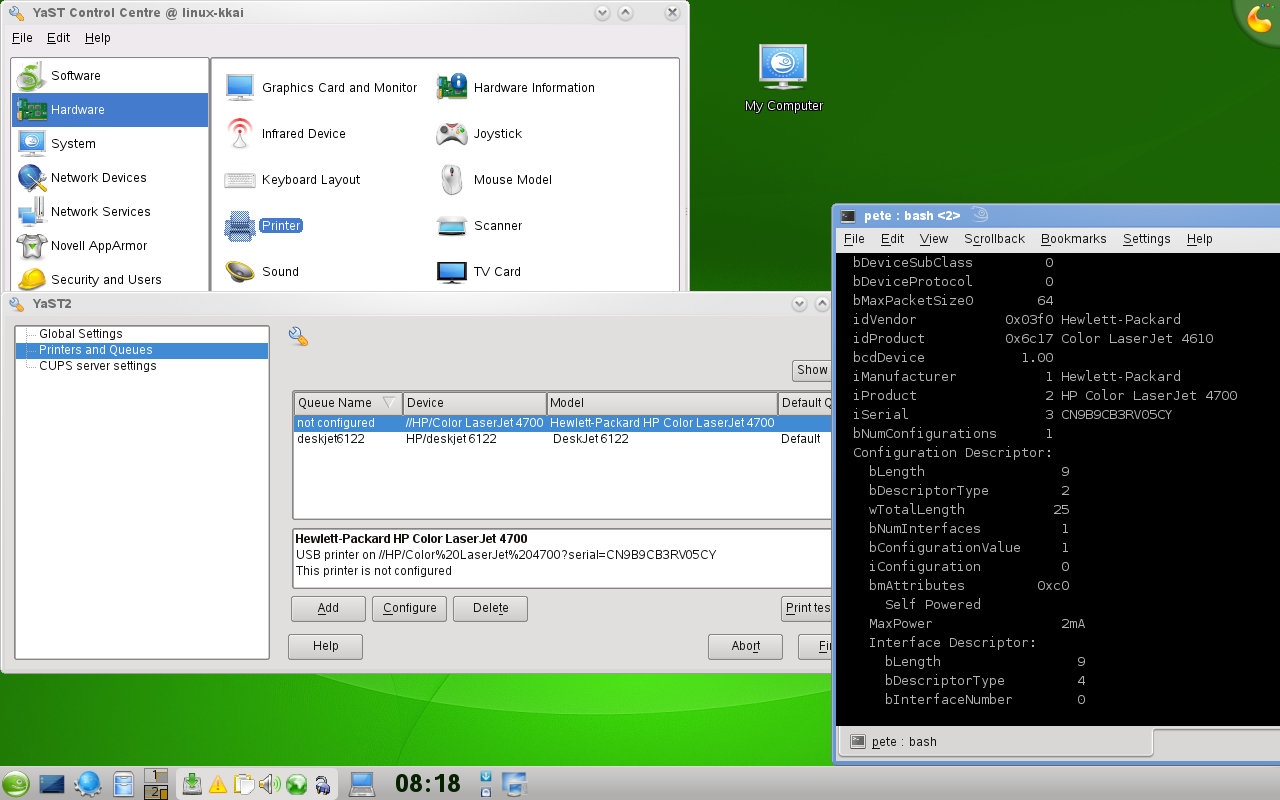Screen dimensions: 1280x800
Task: Open Graphics Card and Monitor module
Action: point(321,88)
